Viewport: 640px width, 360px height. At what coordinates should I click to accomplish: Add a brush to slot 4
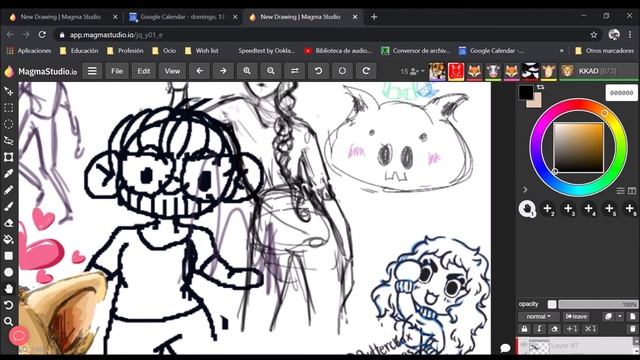click(x=589, y=209)
